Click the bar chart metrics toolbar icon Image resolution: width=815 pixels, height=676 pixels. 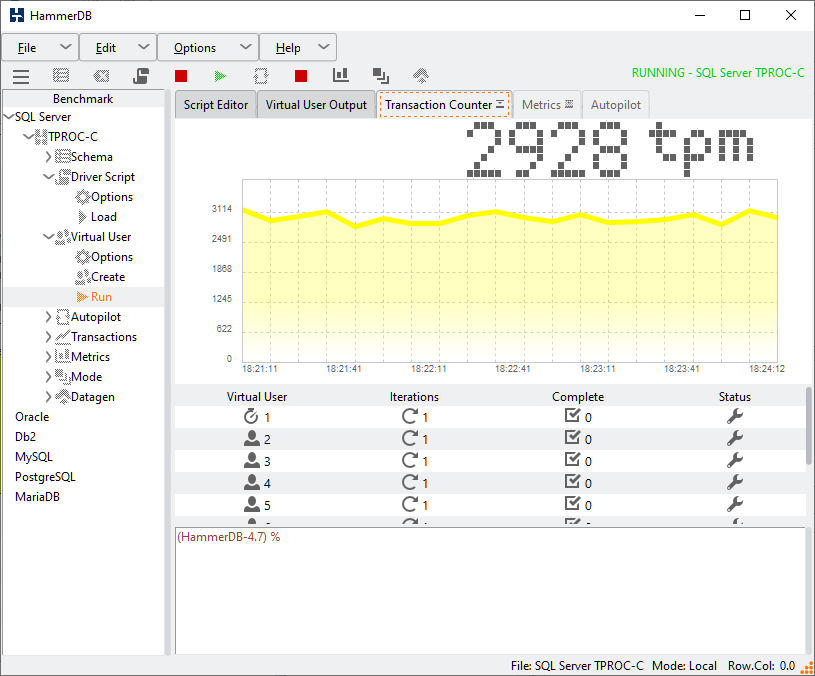pos(340,75)
